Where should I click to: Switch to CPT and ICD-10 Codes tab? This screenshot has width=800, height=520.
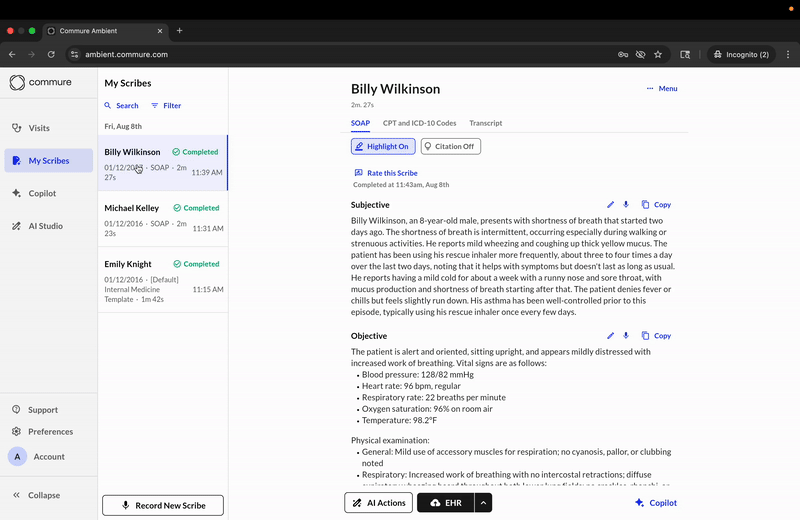(419, 123)
